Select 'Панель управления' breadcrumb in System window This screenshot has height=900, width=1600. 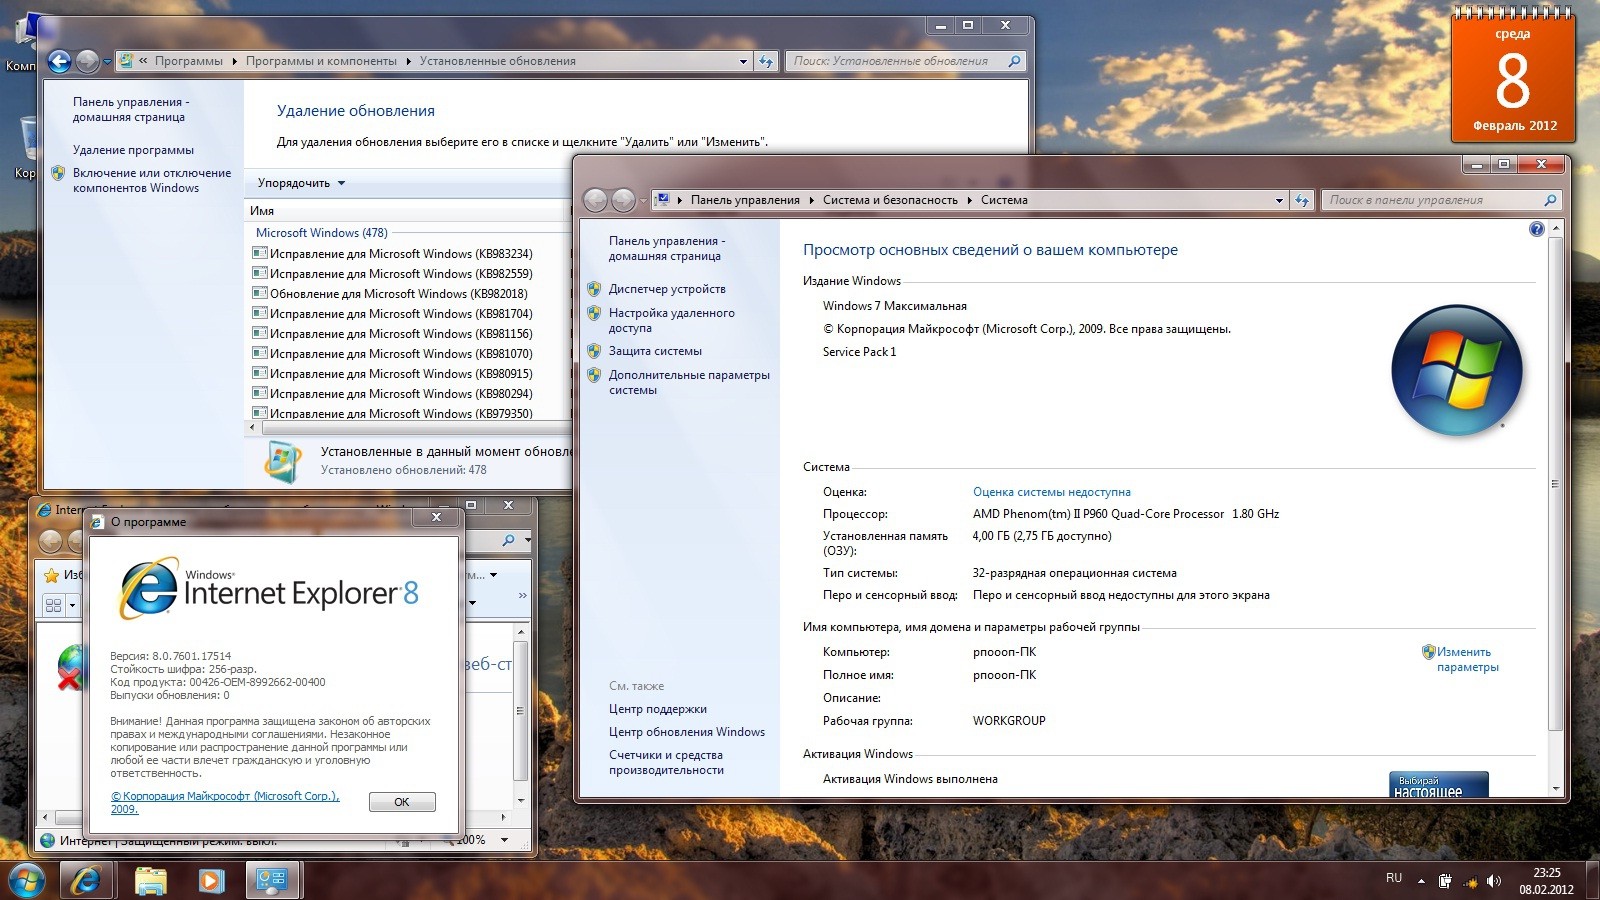click(x=745, y=200)
